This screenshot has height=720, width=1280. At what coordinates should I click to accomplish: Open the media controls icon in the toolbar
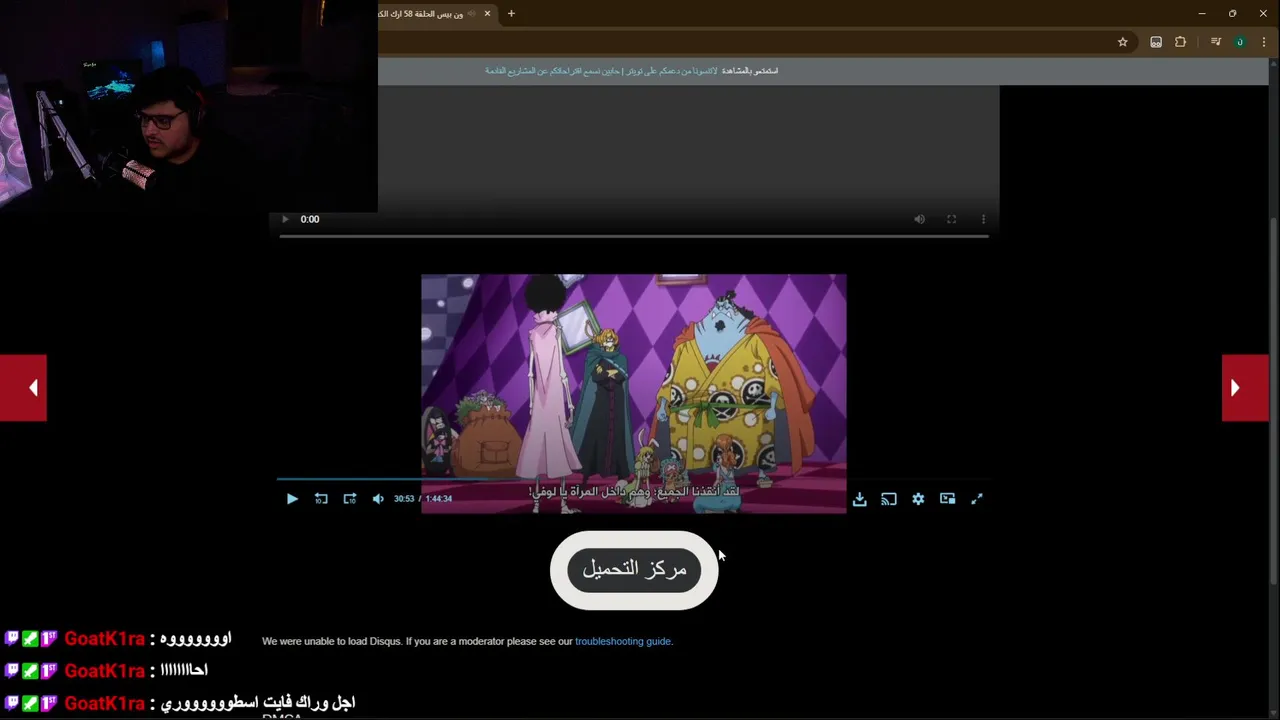tap(1215, 42)
